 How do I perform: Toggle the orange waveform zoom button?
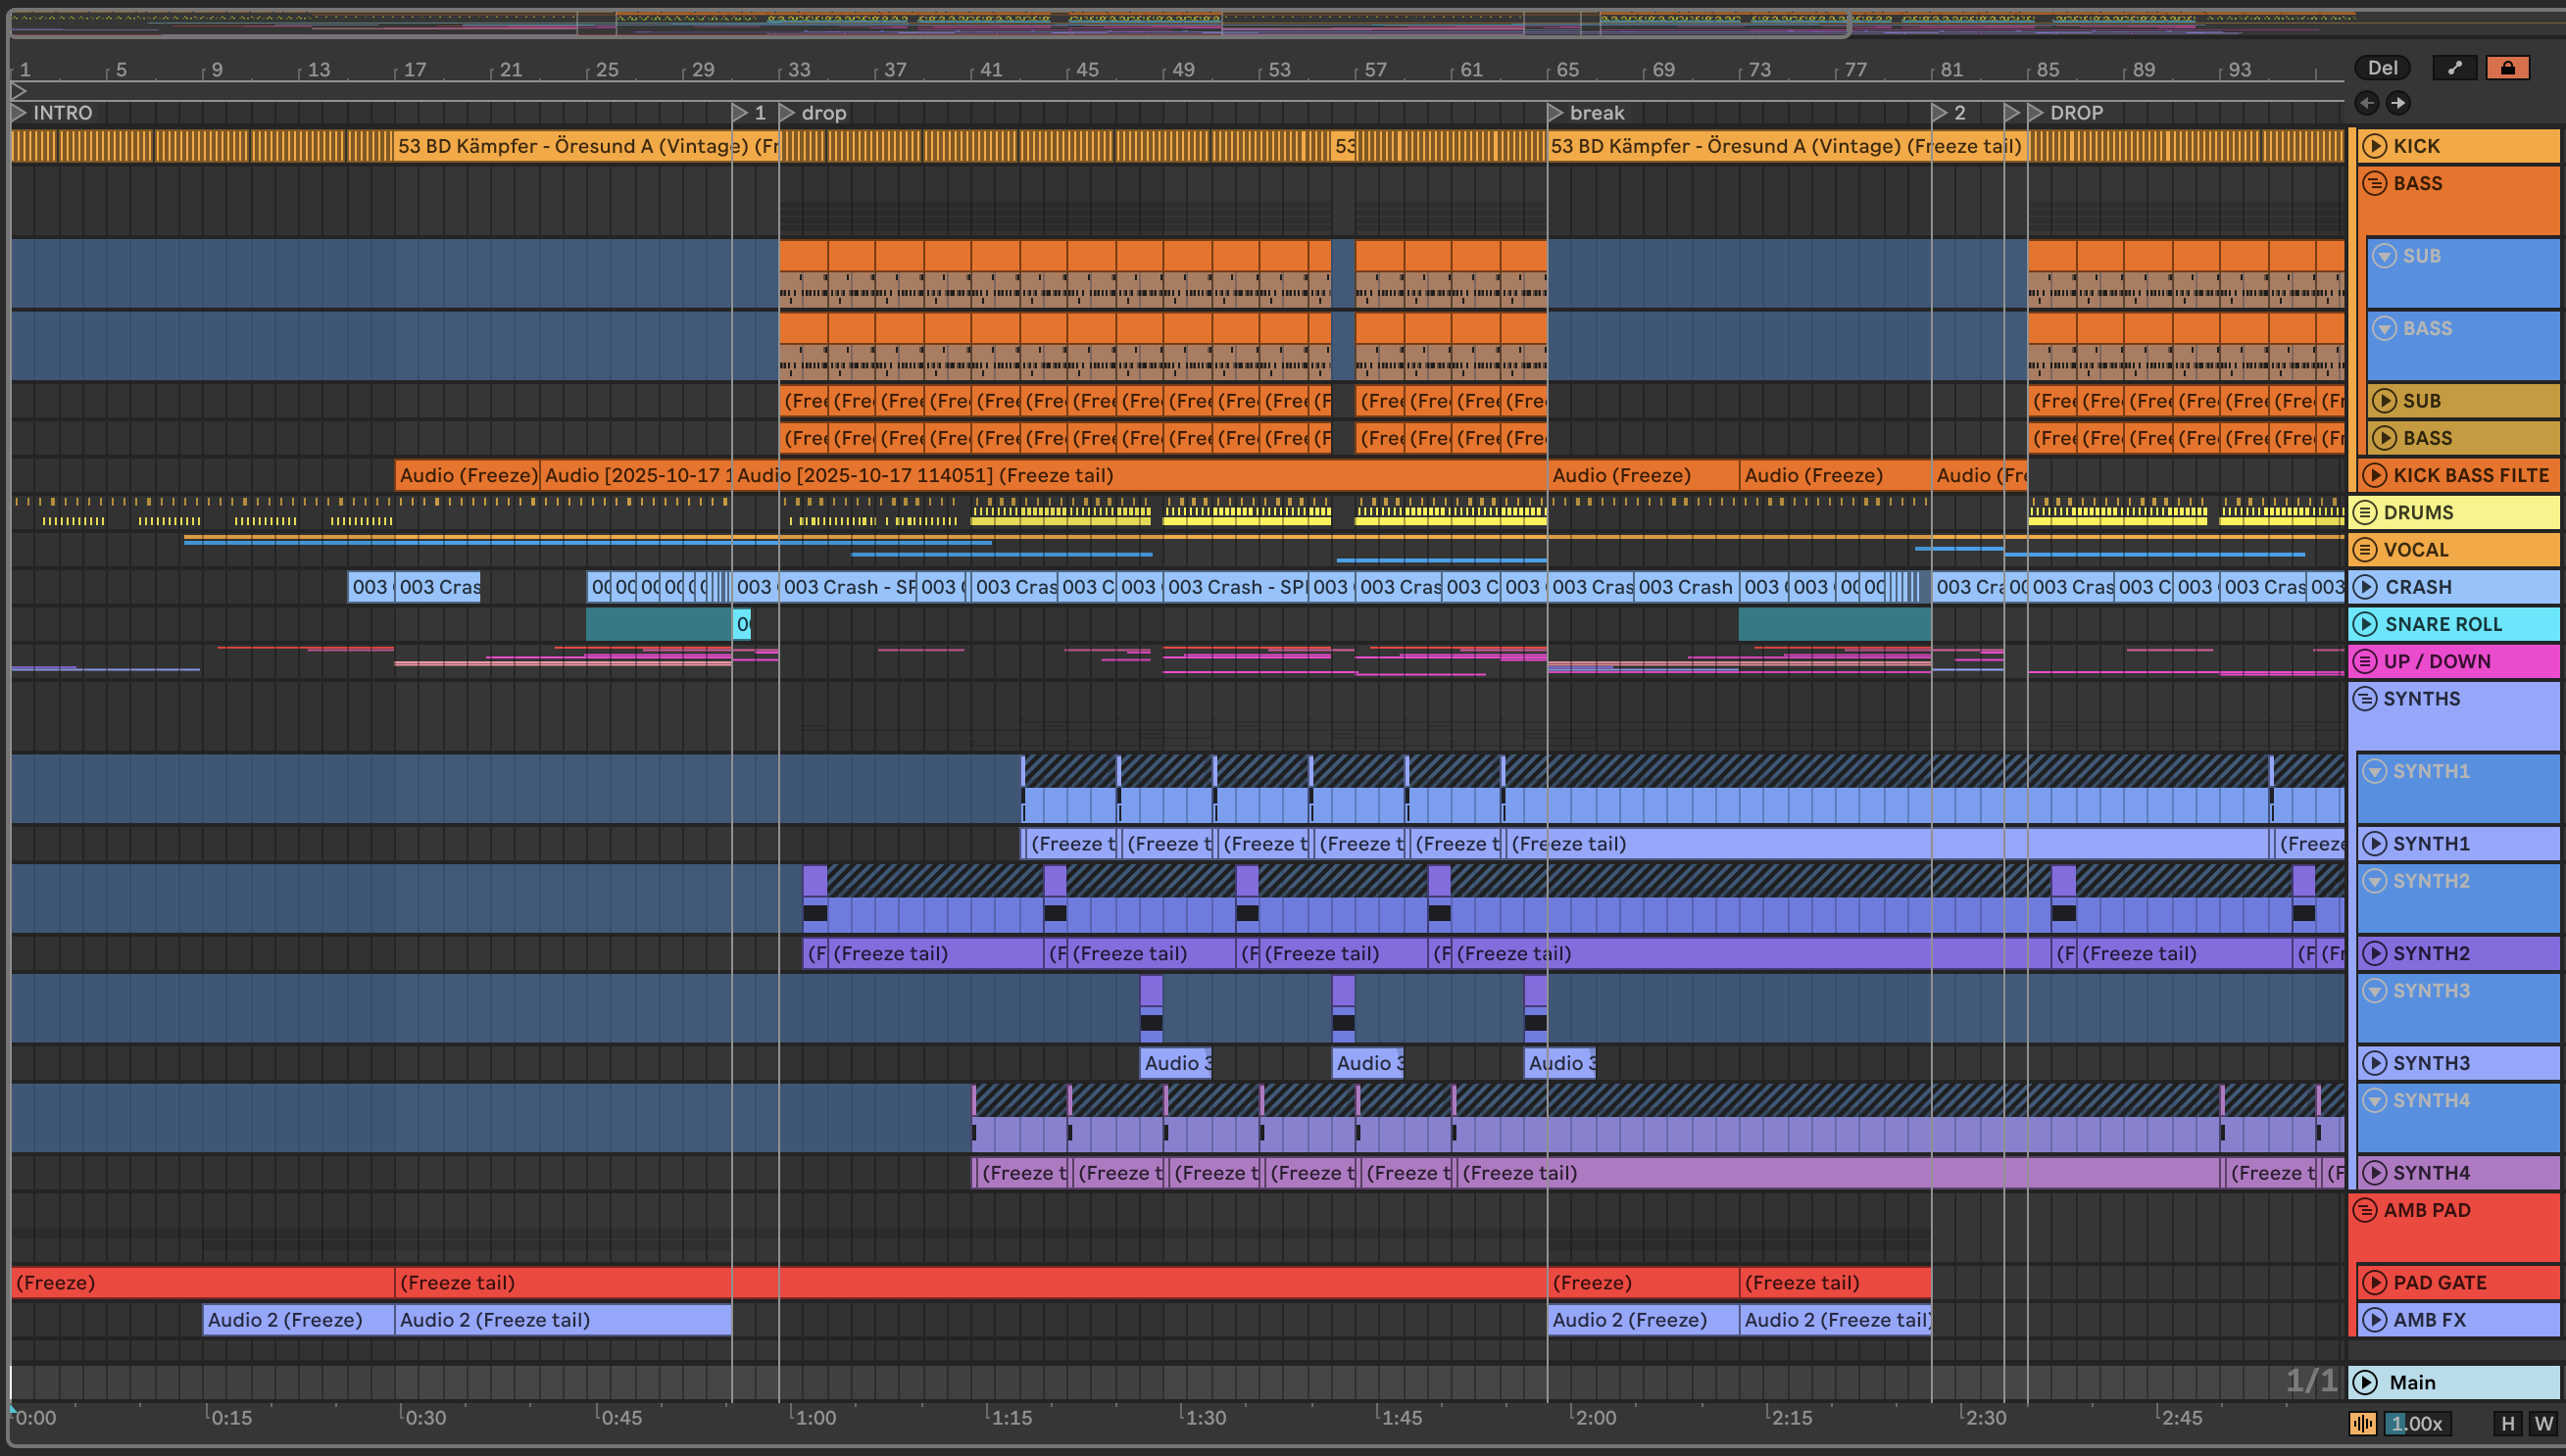click(2363, 1423)
